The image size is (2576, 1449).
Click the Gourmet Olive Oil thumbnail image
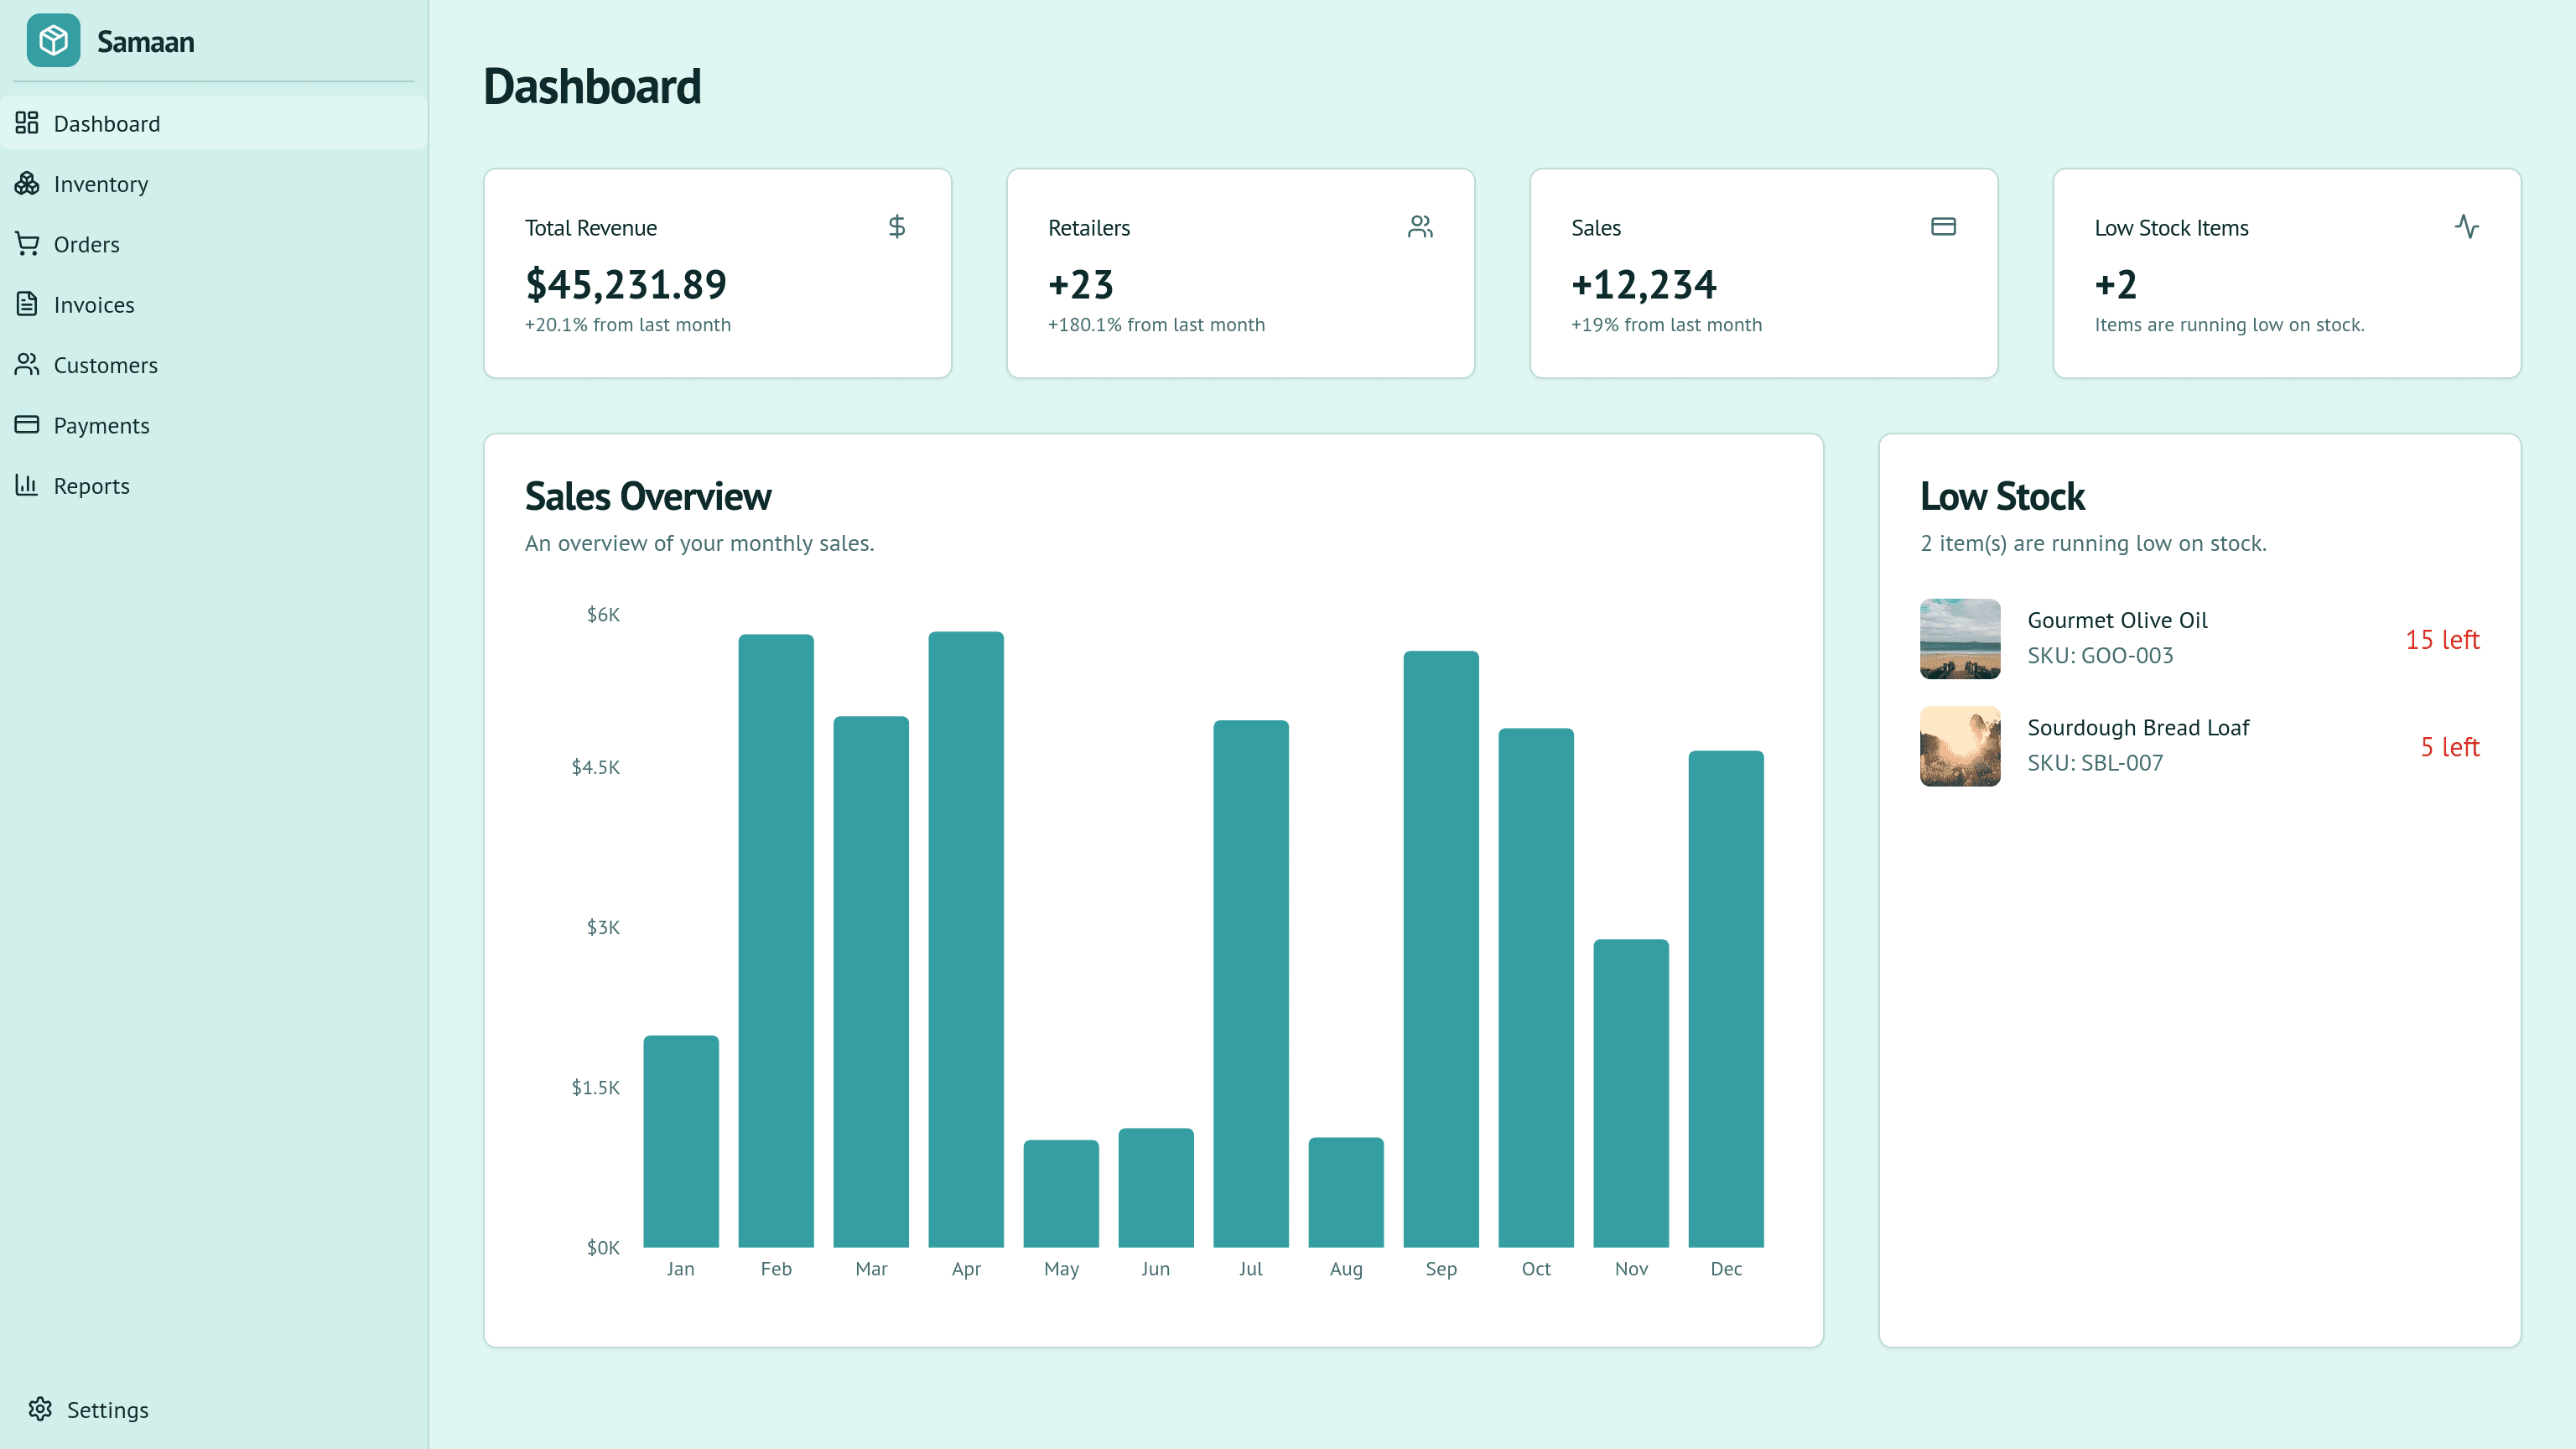[x=1960, y=639]
